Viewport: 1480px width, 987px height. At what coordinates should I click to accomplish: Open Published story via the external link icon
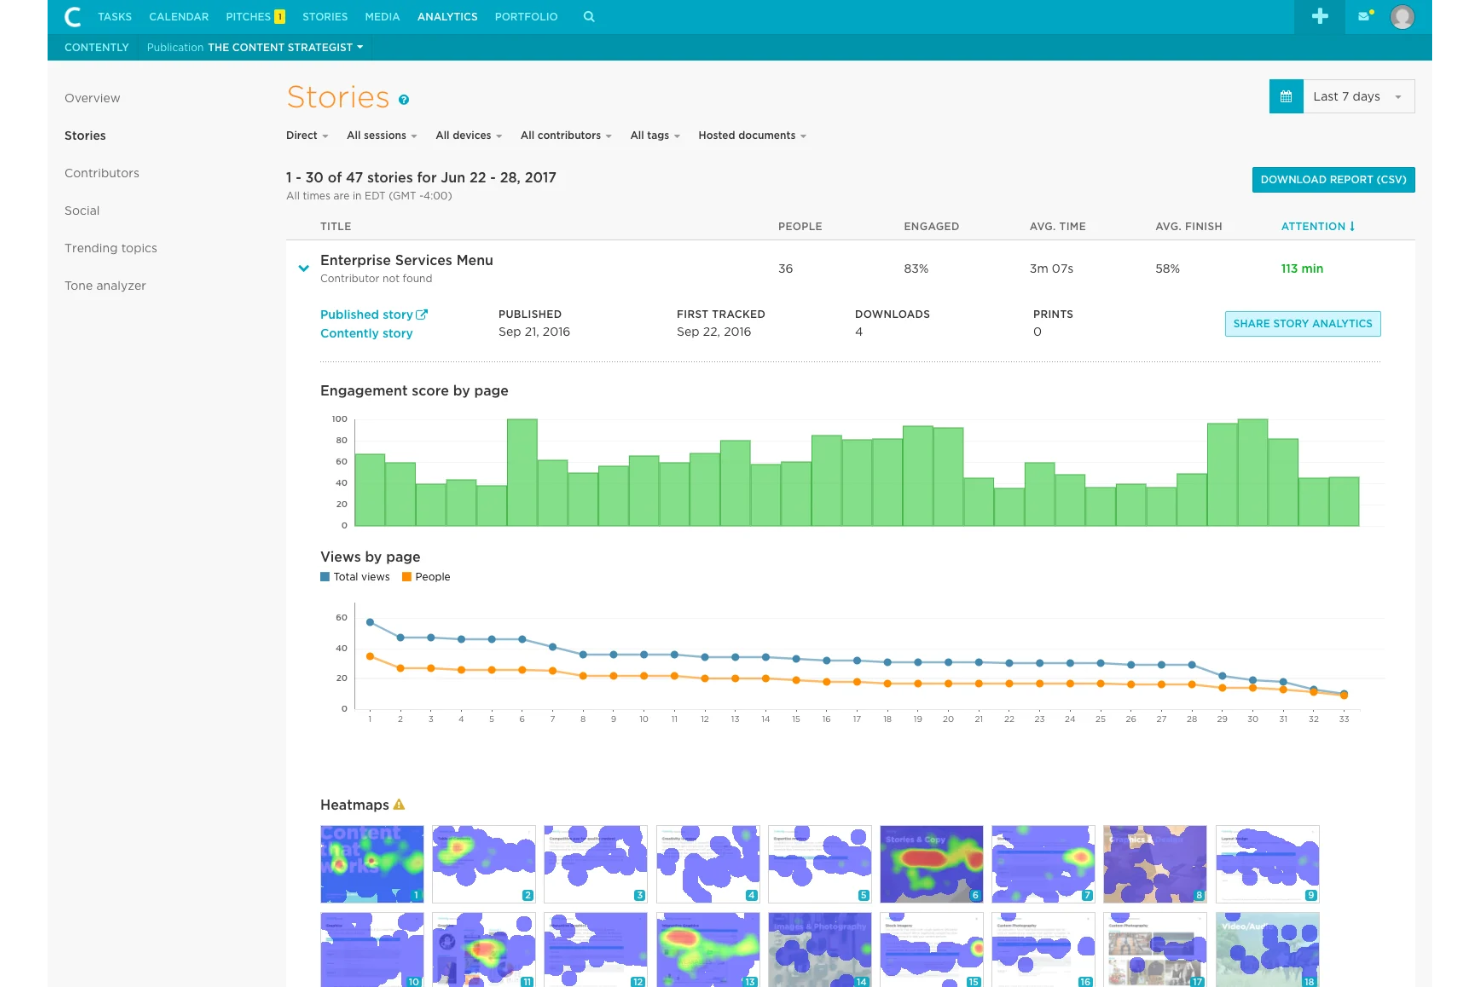click(x=421, y=314)
